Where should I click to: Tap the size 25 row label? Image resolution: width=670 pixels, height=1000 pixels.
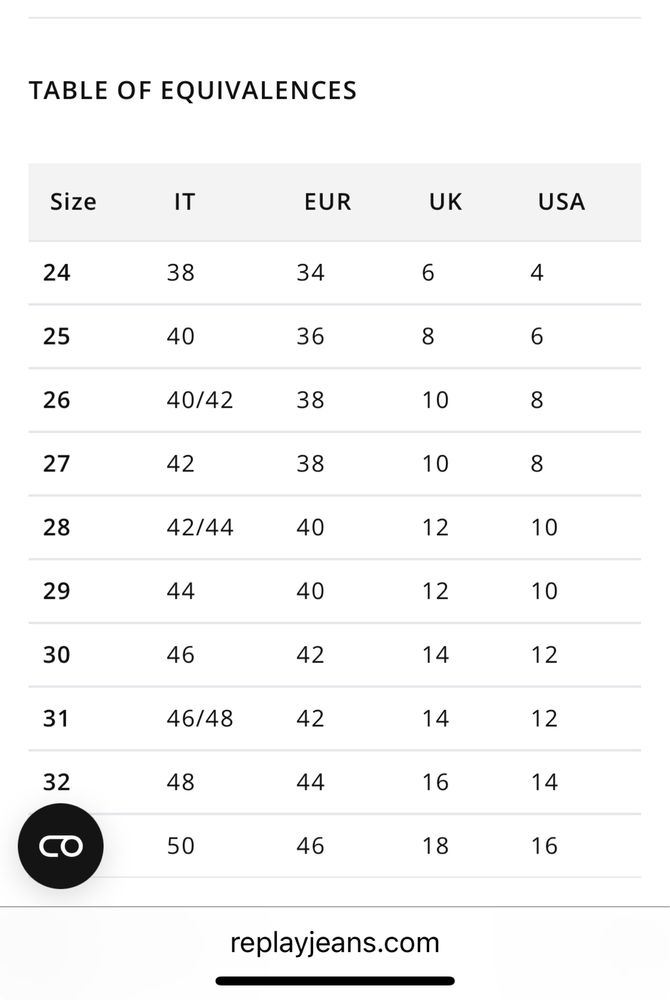[x=57, y=336]
